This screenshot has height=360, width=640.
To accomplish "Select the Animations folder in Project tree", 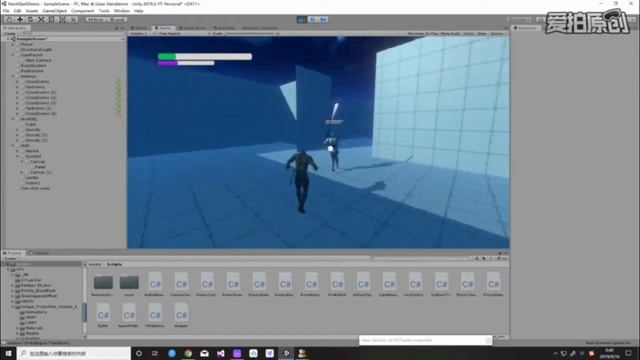I will pyautogui.click(x=36, y=312).
